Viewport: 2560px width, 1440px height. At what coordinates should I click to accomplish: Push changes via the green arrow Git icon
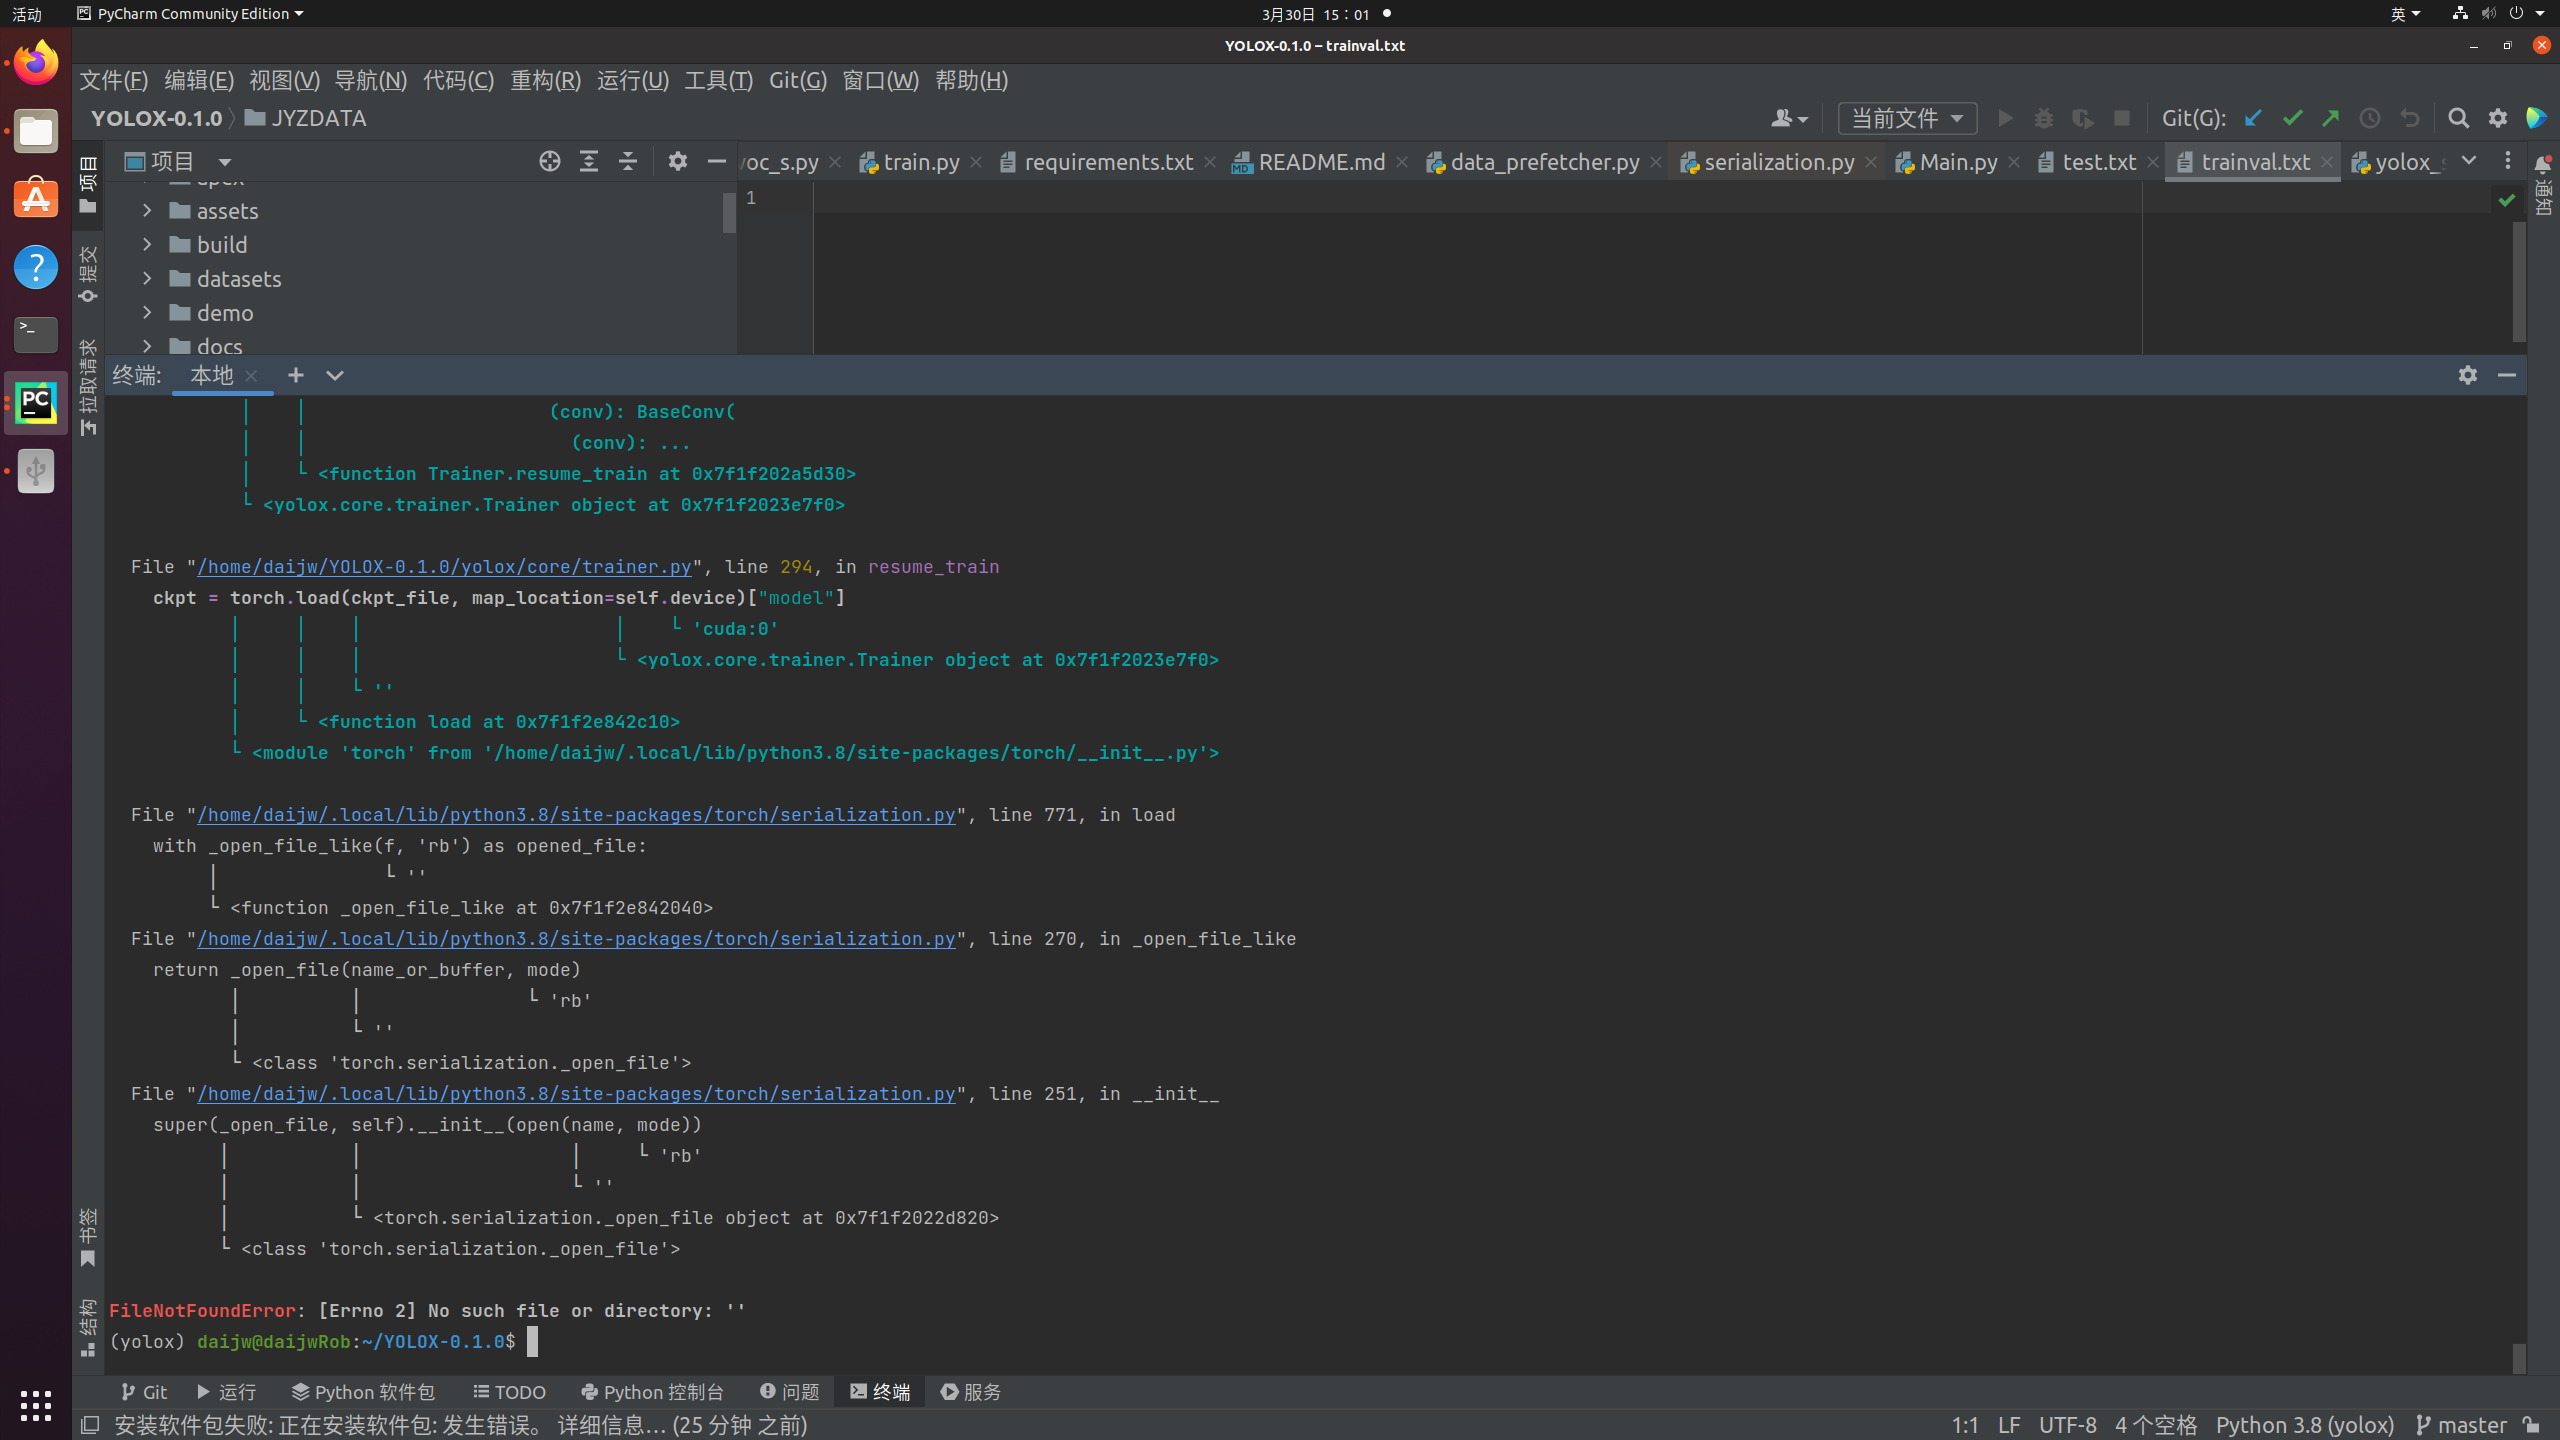pos(2331,118)
